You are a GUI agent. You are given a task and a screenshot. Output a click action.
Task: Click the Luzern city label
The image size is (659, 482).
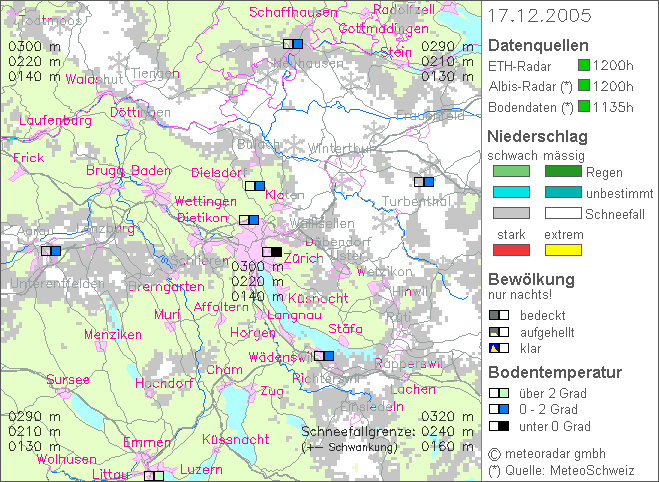pyautogui.click(x=201, y=468)
